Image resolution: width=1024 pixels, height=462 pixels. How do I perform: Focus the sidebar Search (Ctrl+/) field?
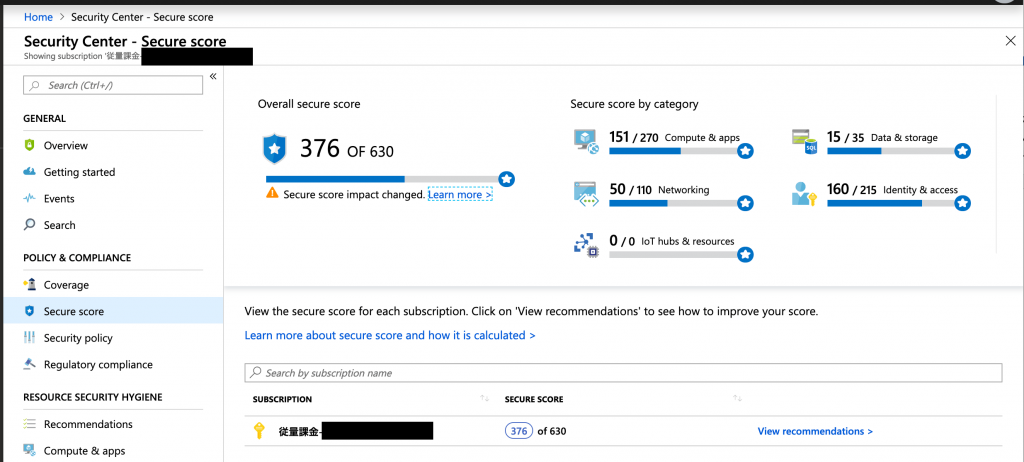coord(113,85)
